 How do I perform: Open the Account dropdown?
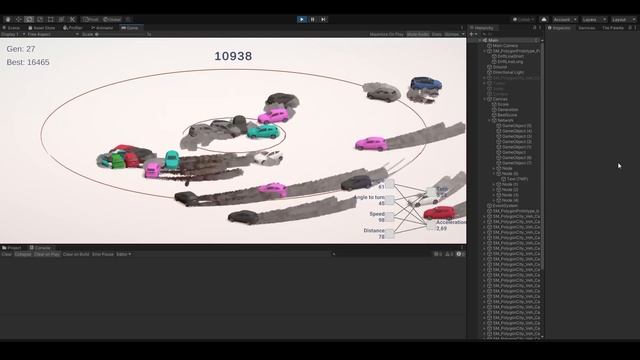564,19
